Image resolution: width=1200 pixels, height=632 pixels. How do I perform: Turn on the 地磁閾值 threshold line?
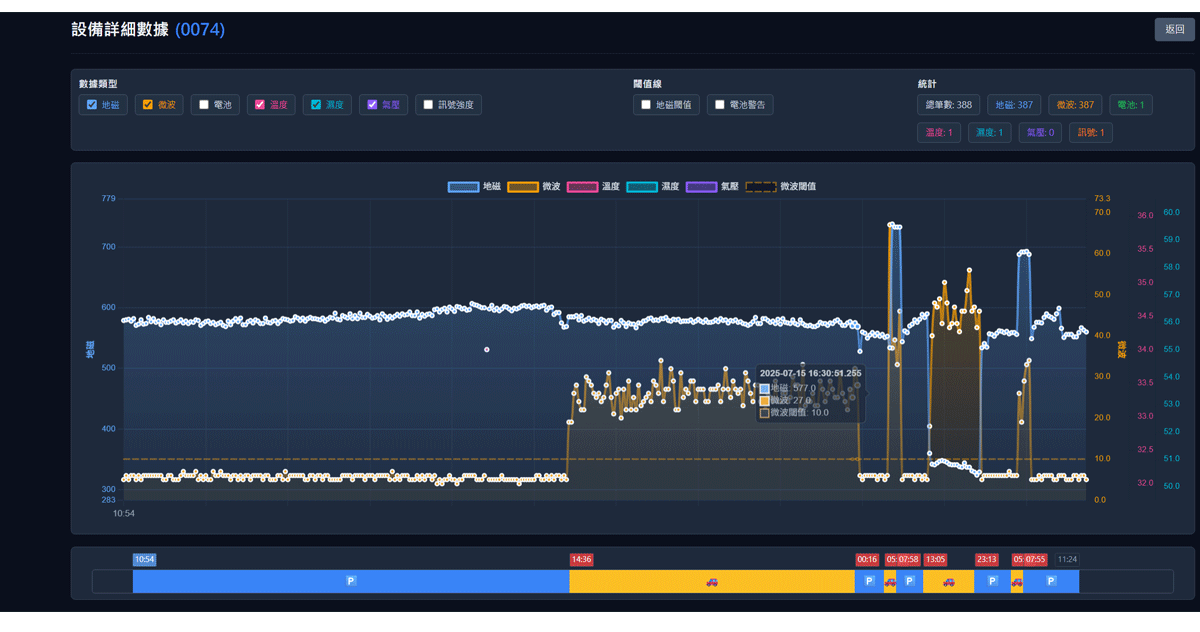(x=646, y=105)
